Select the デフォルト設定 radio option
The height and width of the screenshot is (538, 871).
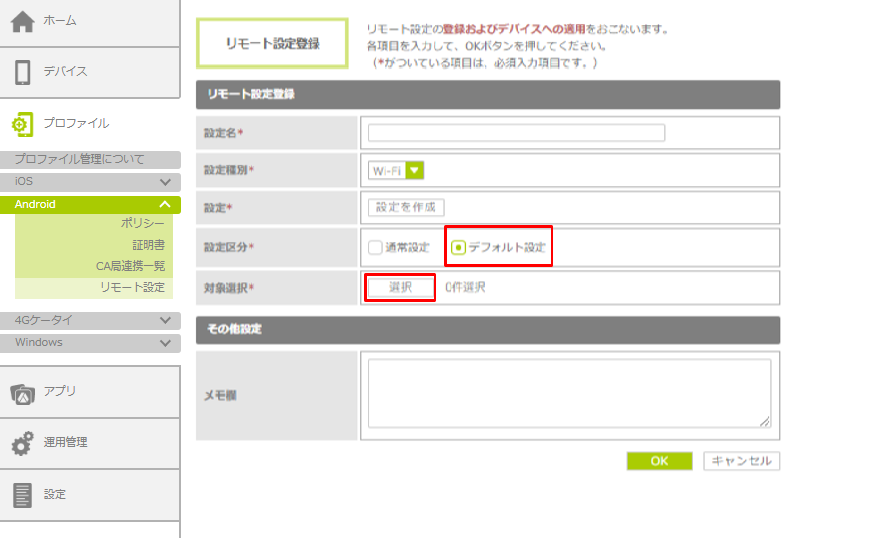[x=458, y=247]
